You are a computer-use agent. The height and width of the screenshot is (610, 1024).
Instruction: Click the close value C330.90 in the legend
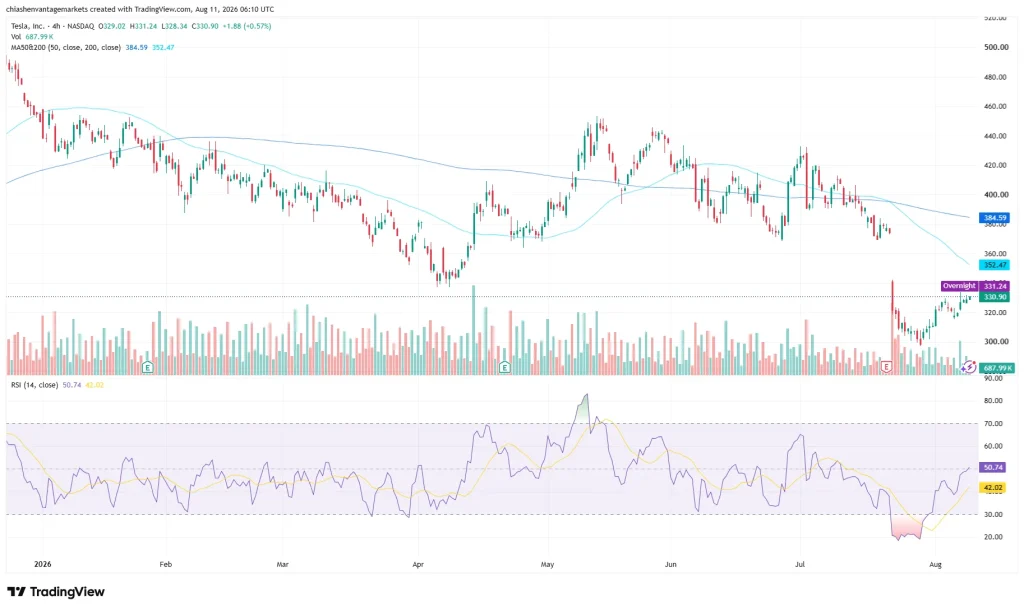204,26
